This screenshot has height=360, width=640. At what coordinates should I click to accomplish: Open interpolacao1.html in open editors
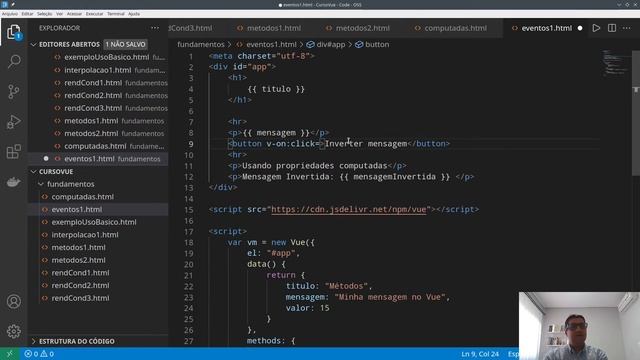coord(99,70)
